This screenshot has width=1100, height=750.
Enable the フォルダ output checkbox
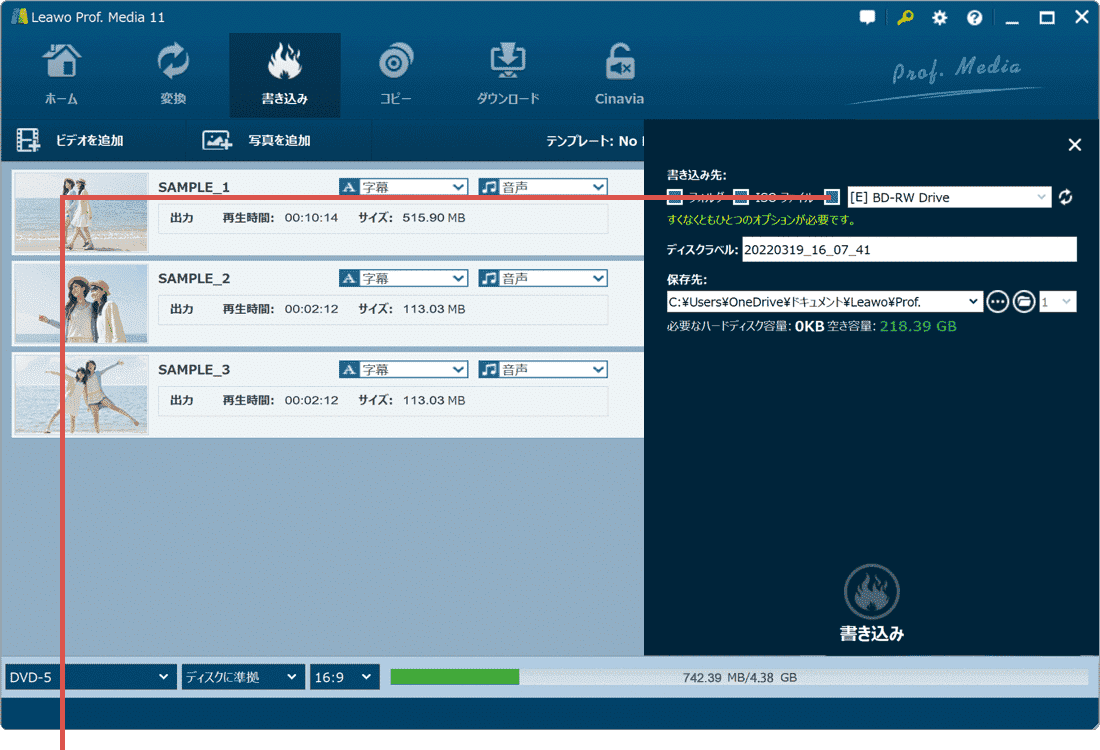pos(675,197)
